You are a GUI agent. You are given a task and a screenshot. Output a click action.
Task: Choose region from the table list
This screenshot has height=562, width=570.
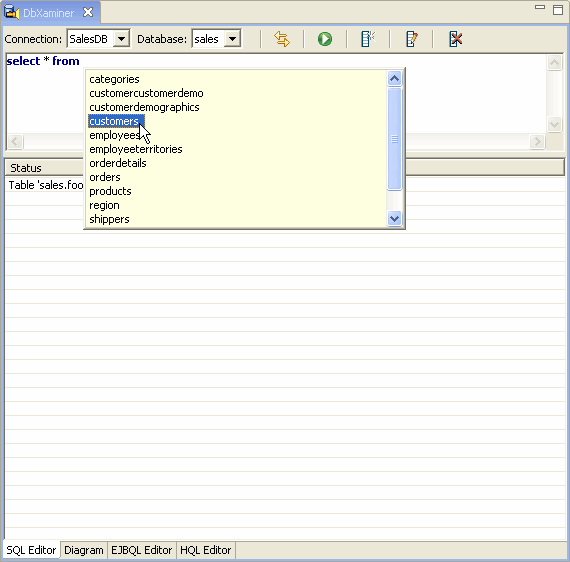(x=104, y=205)
